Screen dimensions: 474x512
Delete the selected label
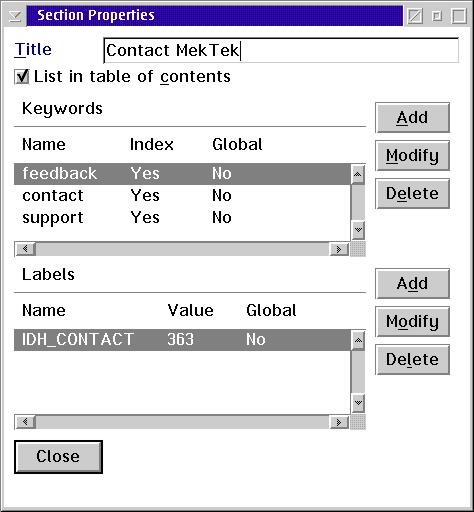[412, 360]
